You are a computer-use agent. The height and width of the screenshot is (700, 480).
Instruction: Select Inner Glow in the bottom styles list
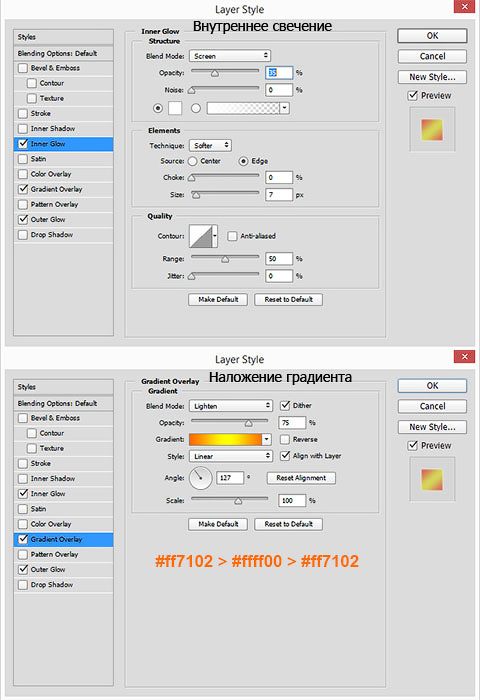coord(63,494)
